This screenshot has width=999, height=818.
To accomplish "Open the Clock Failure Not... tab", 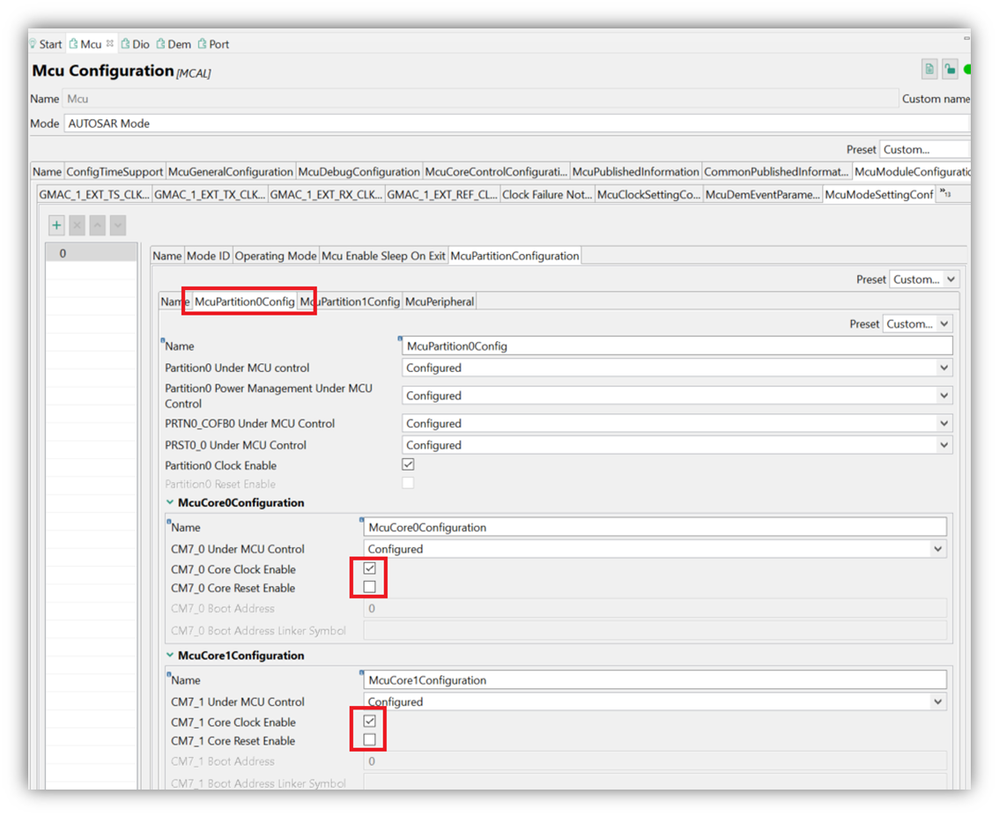I will coord(547,194).
